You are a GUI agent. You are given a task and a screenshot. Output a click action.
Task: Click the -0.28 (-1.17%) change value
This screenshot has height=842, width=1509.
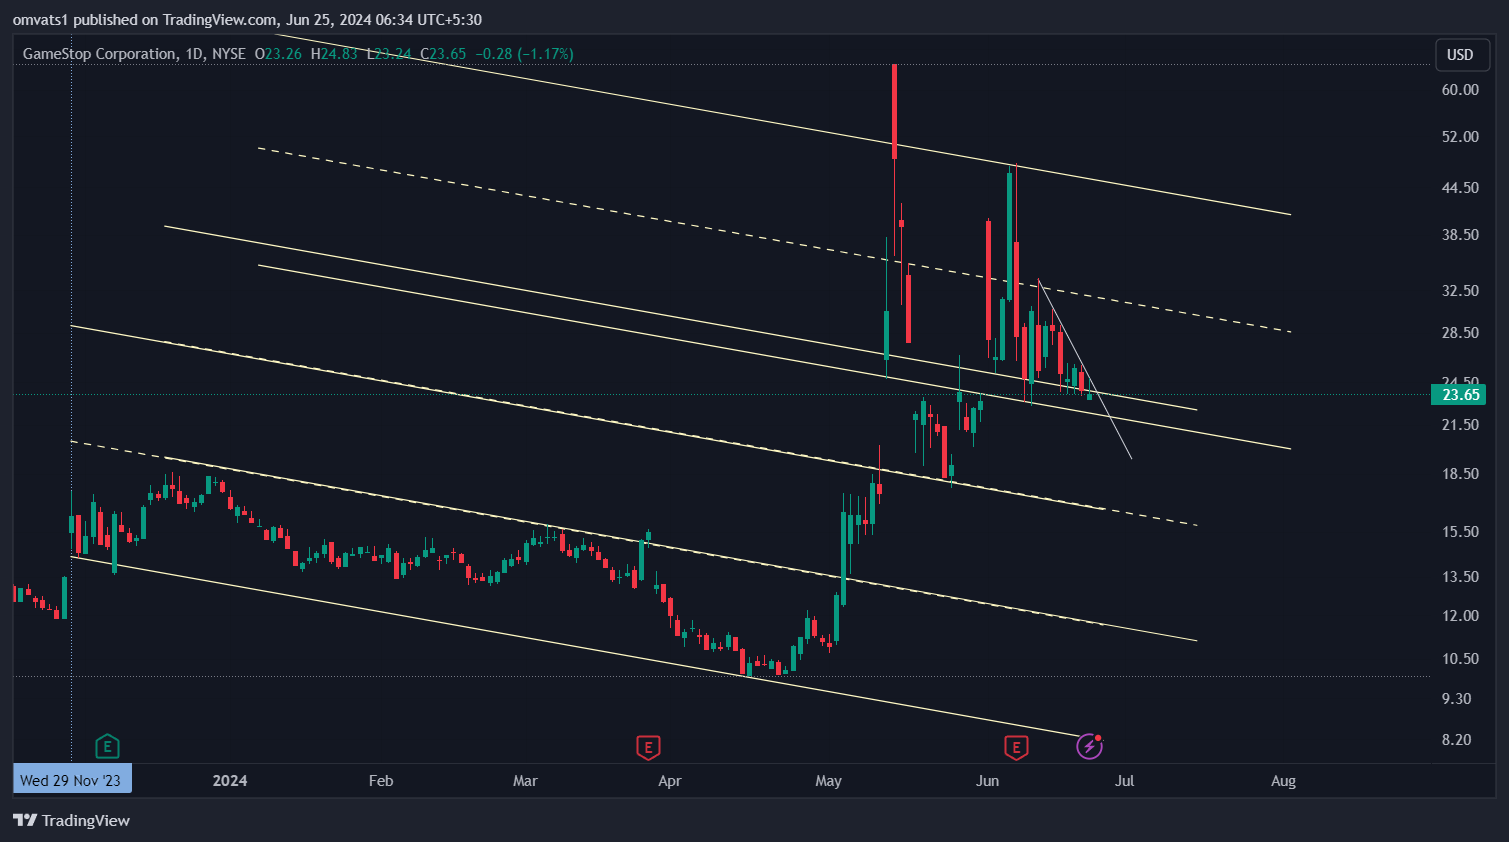(x=527, y=54)
